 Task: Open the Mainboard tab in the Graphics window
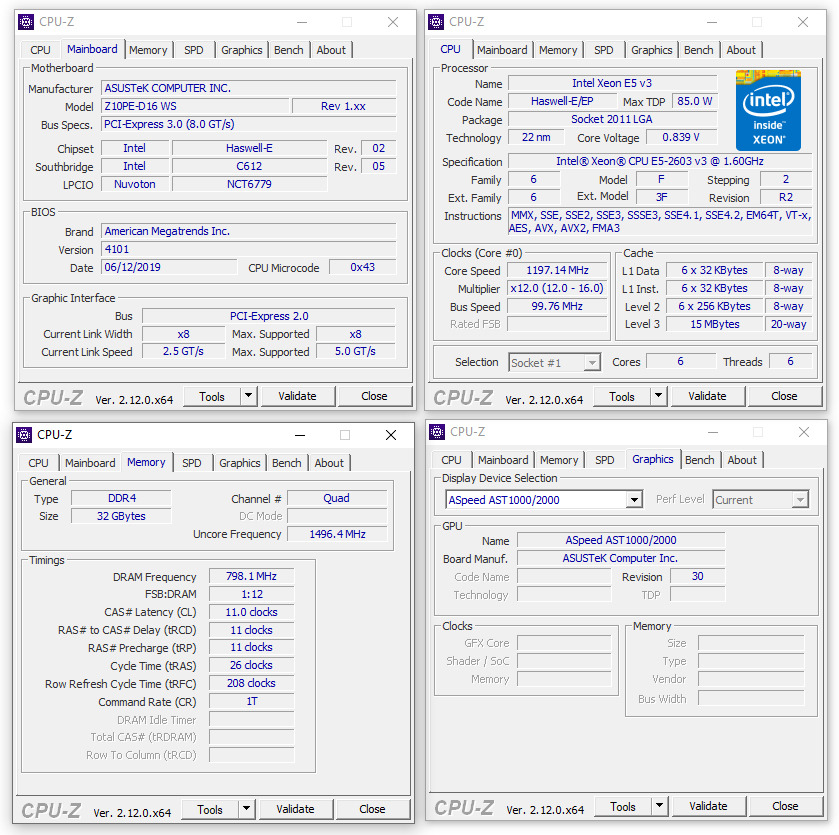click(503, 460)
